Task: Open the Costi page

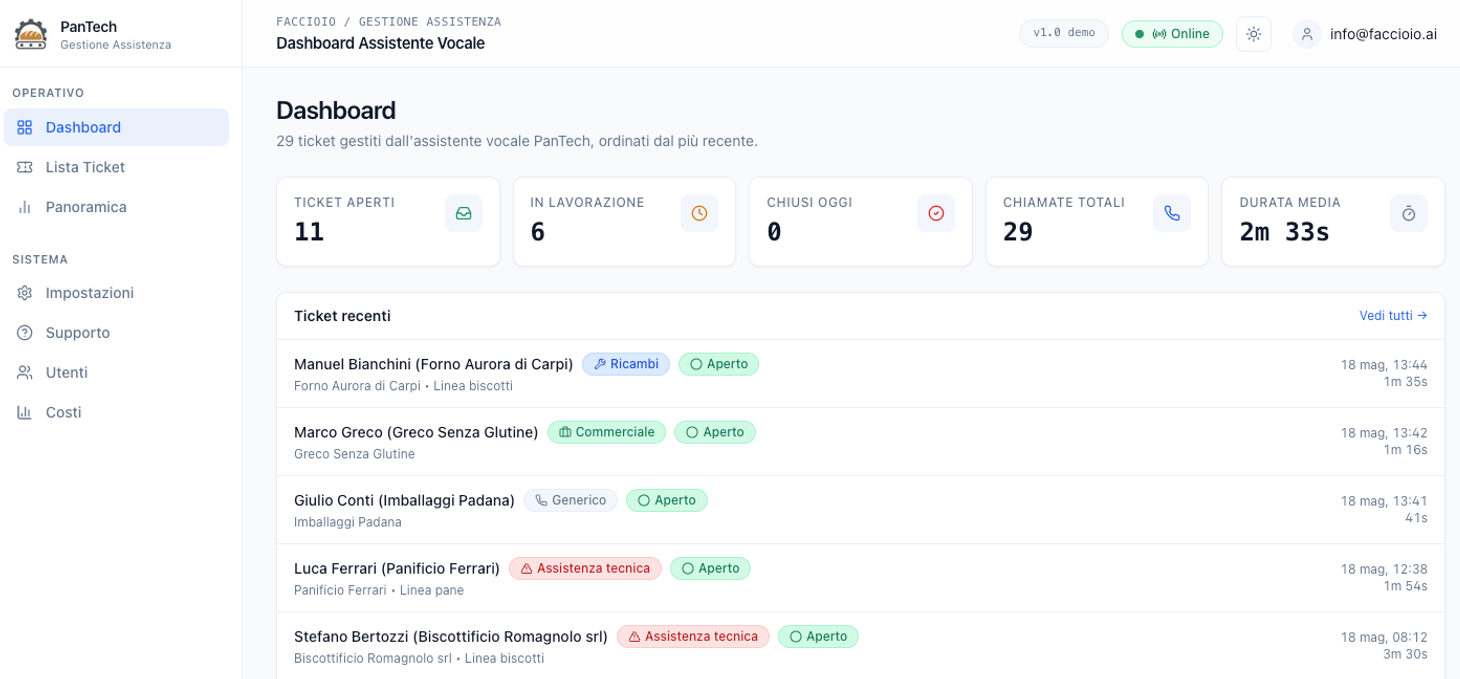Action: point(116,413)
